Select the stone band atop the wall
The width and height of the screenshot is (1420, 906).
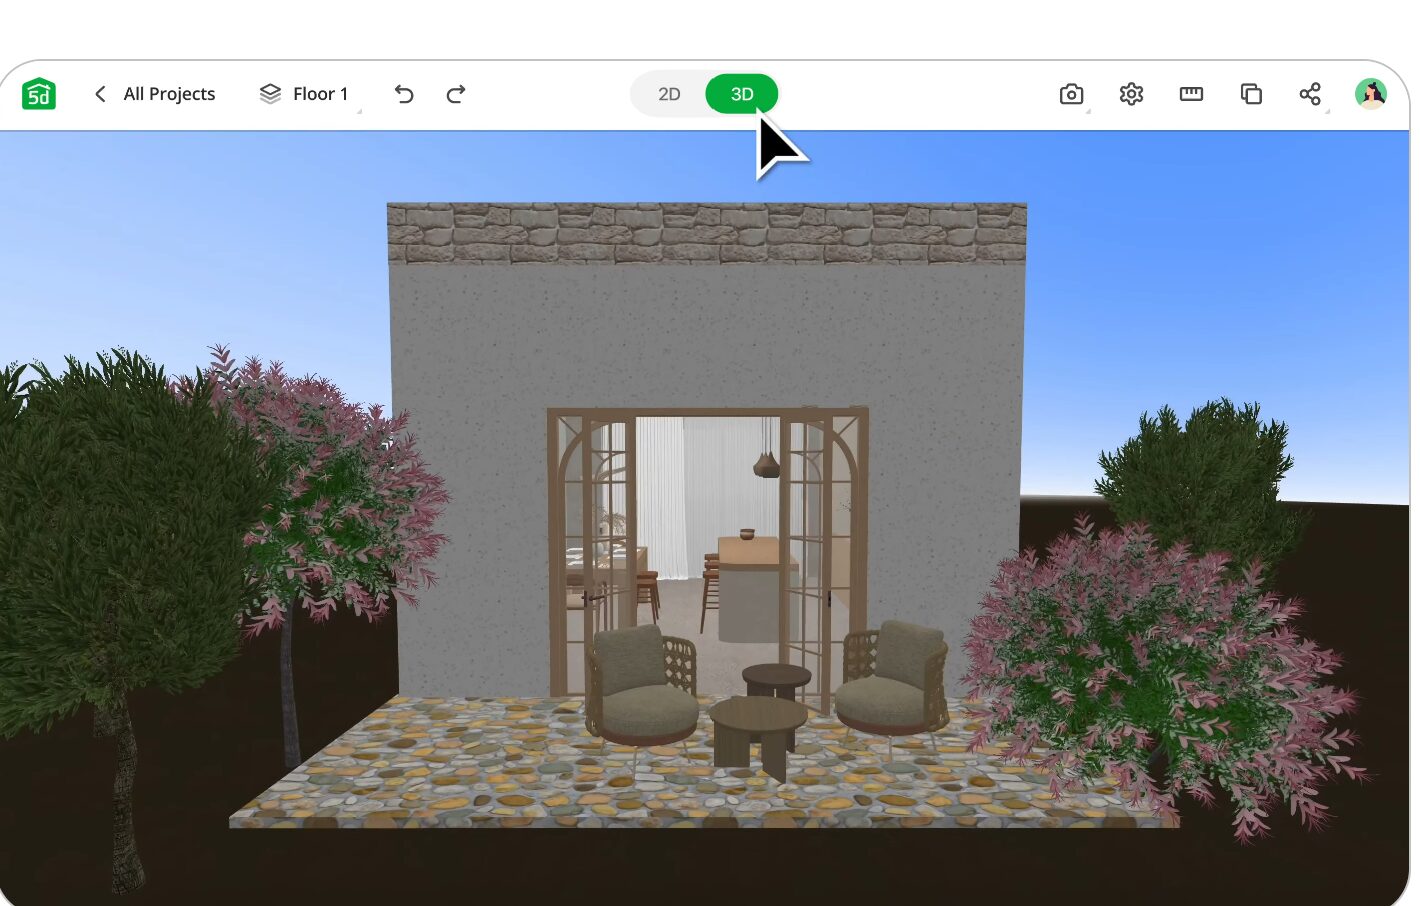click(706, 233)
